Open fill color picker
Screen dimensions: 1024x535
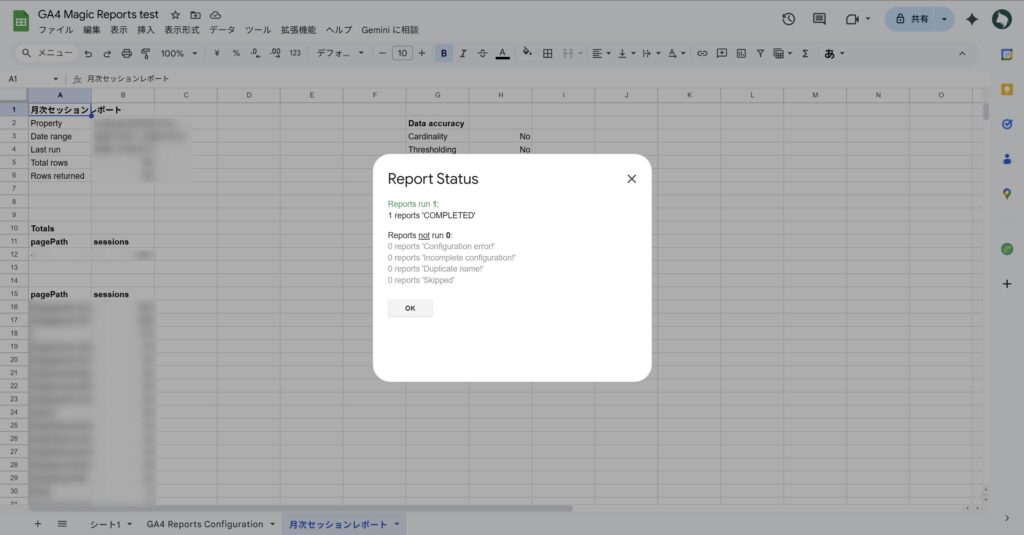[x=527, y=53]
